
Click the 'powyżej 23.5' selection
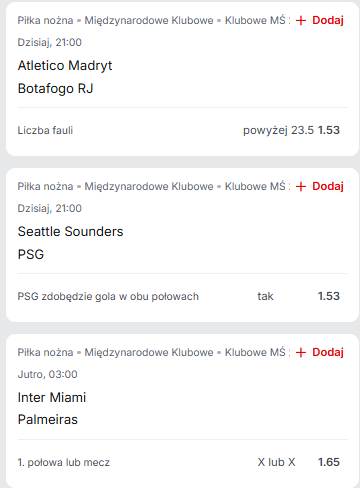click(x=278, y=130)
